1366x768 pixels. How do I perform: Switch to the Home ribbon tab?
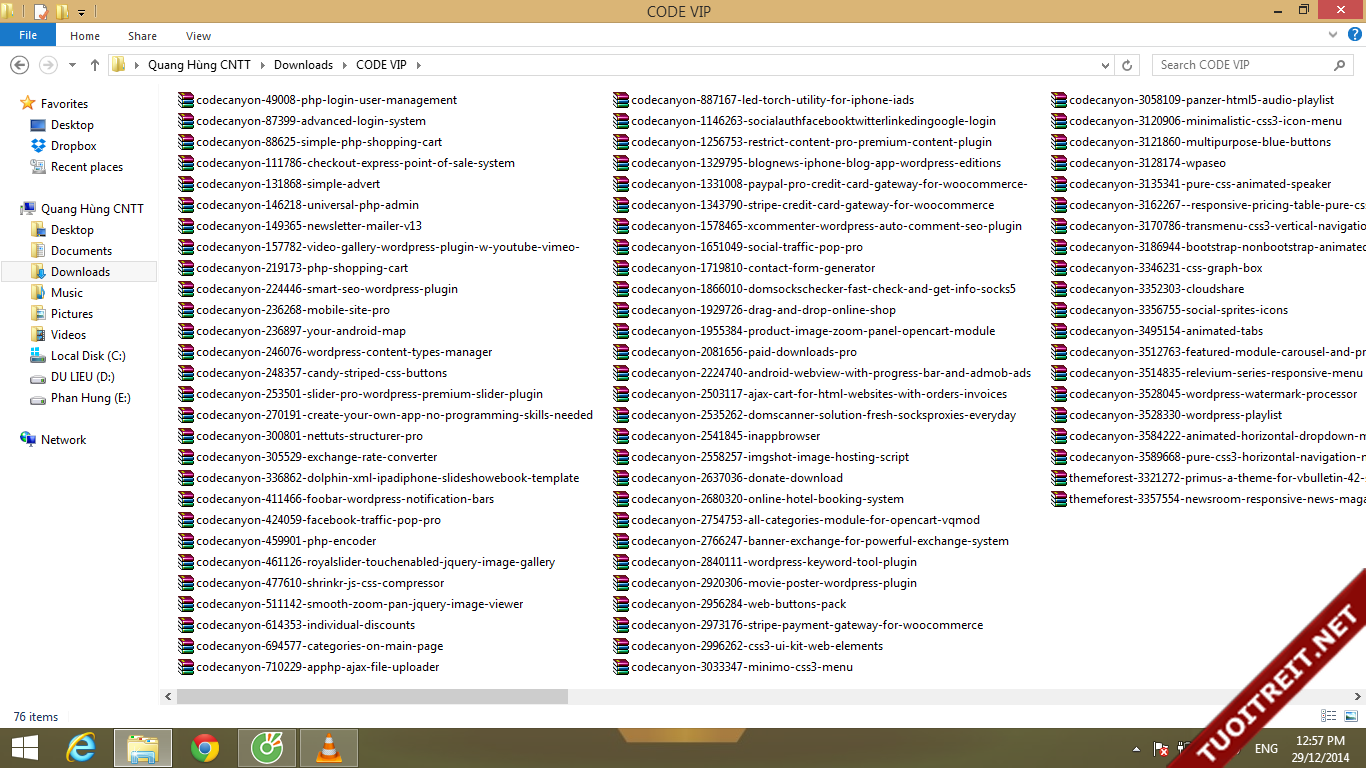(85, 36)
